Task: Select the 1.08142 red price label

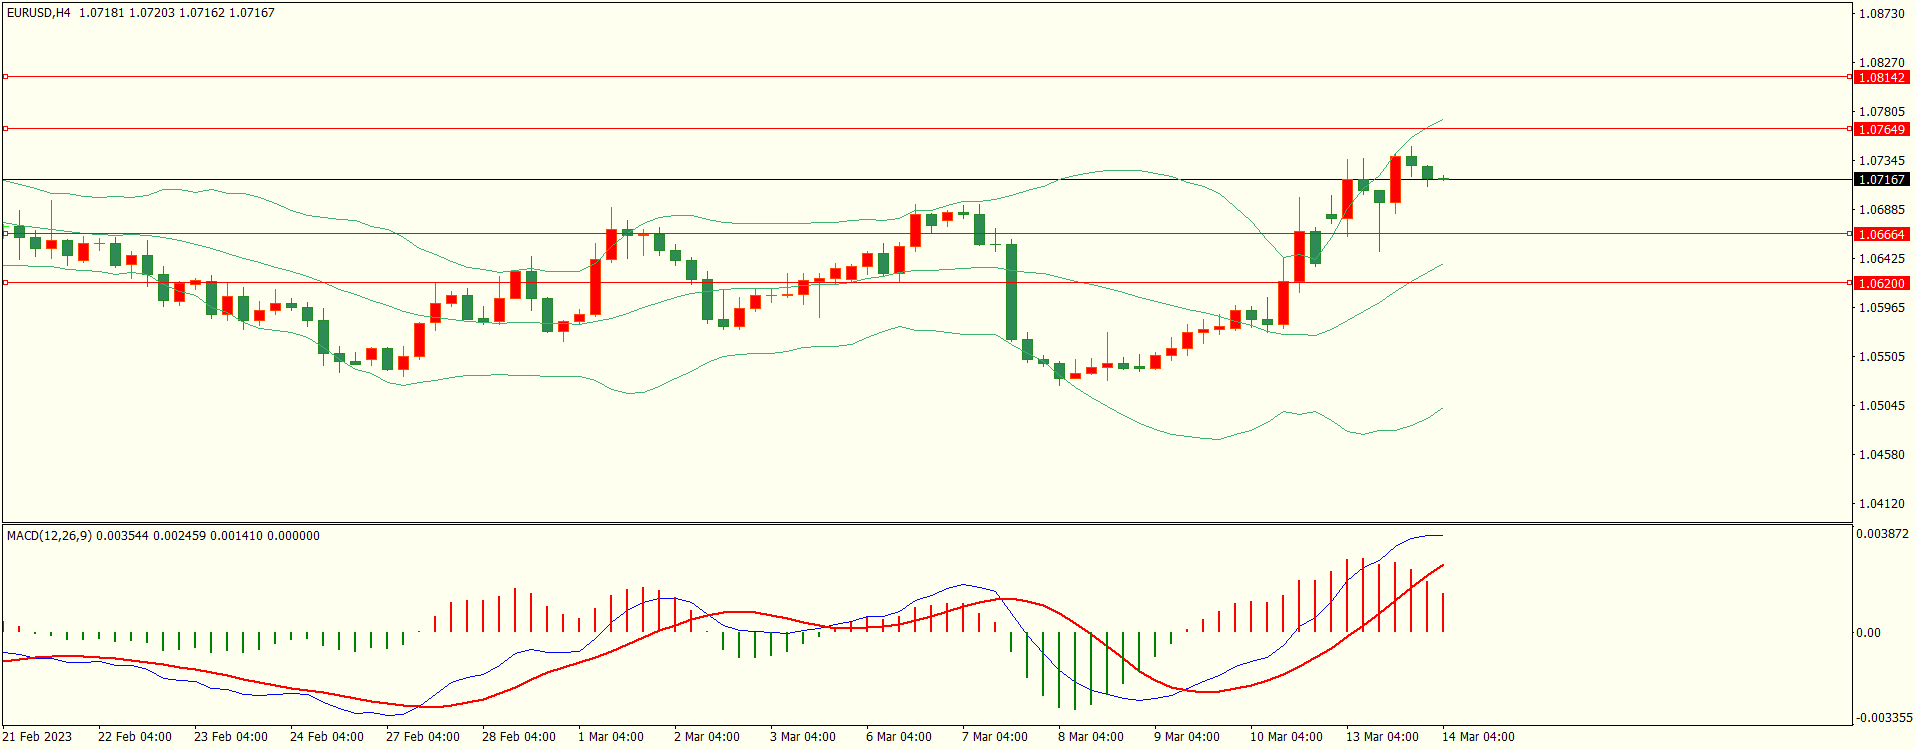Action: (1881, 77)
